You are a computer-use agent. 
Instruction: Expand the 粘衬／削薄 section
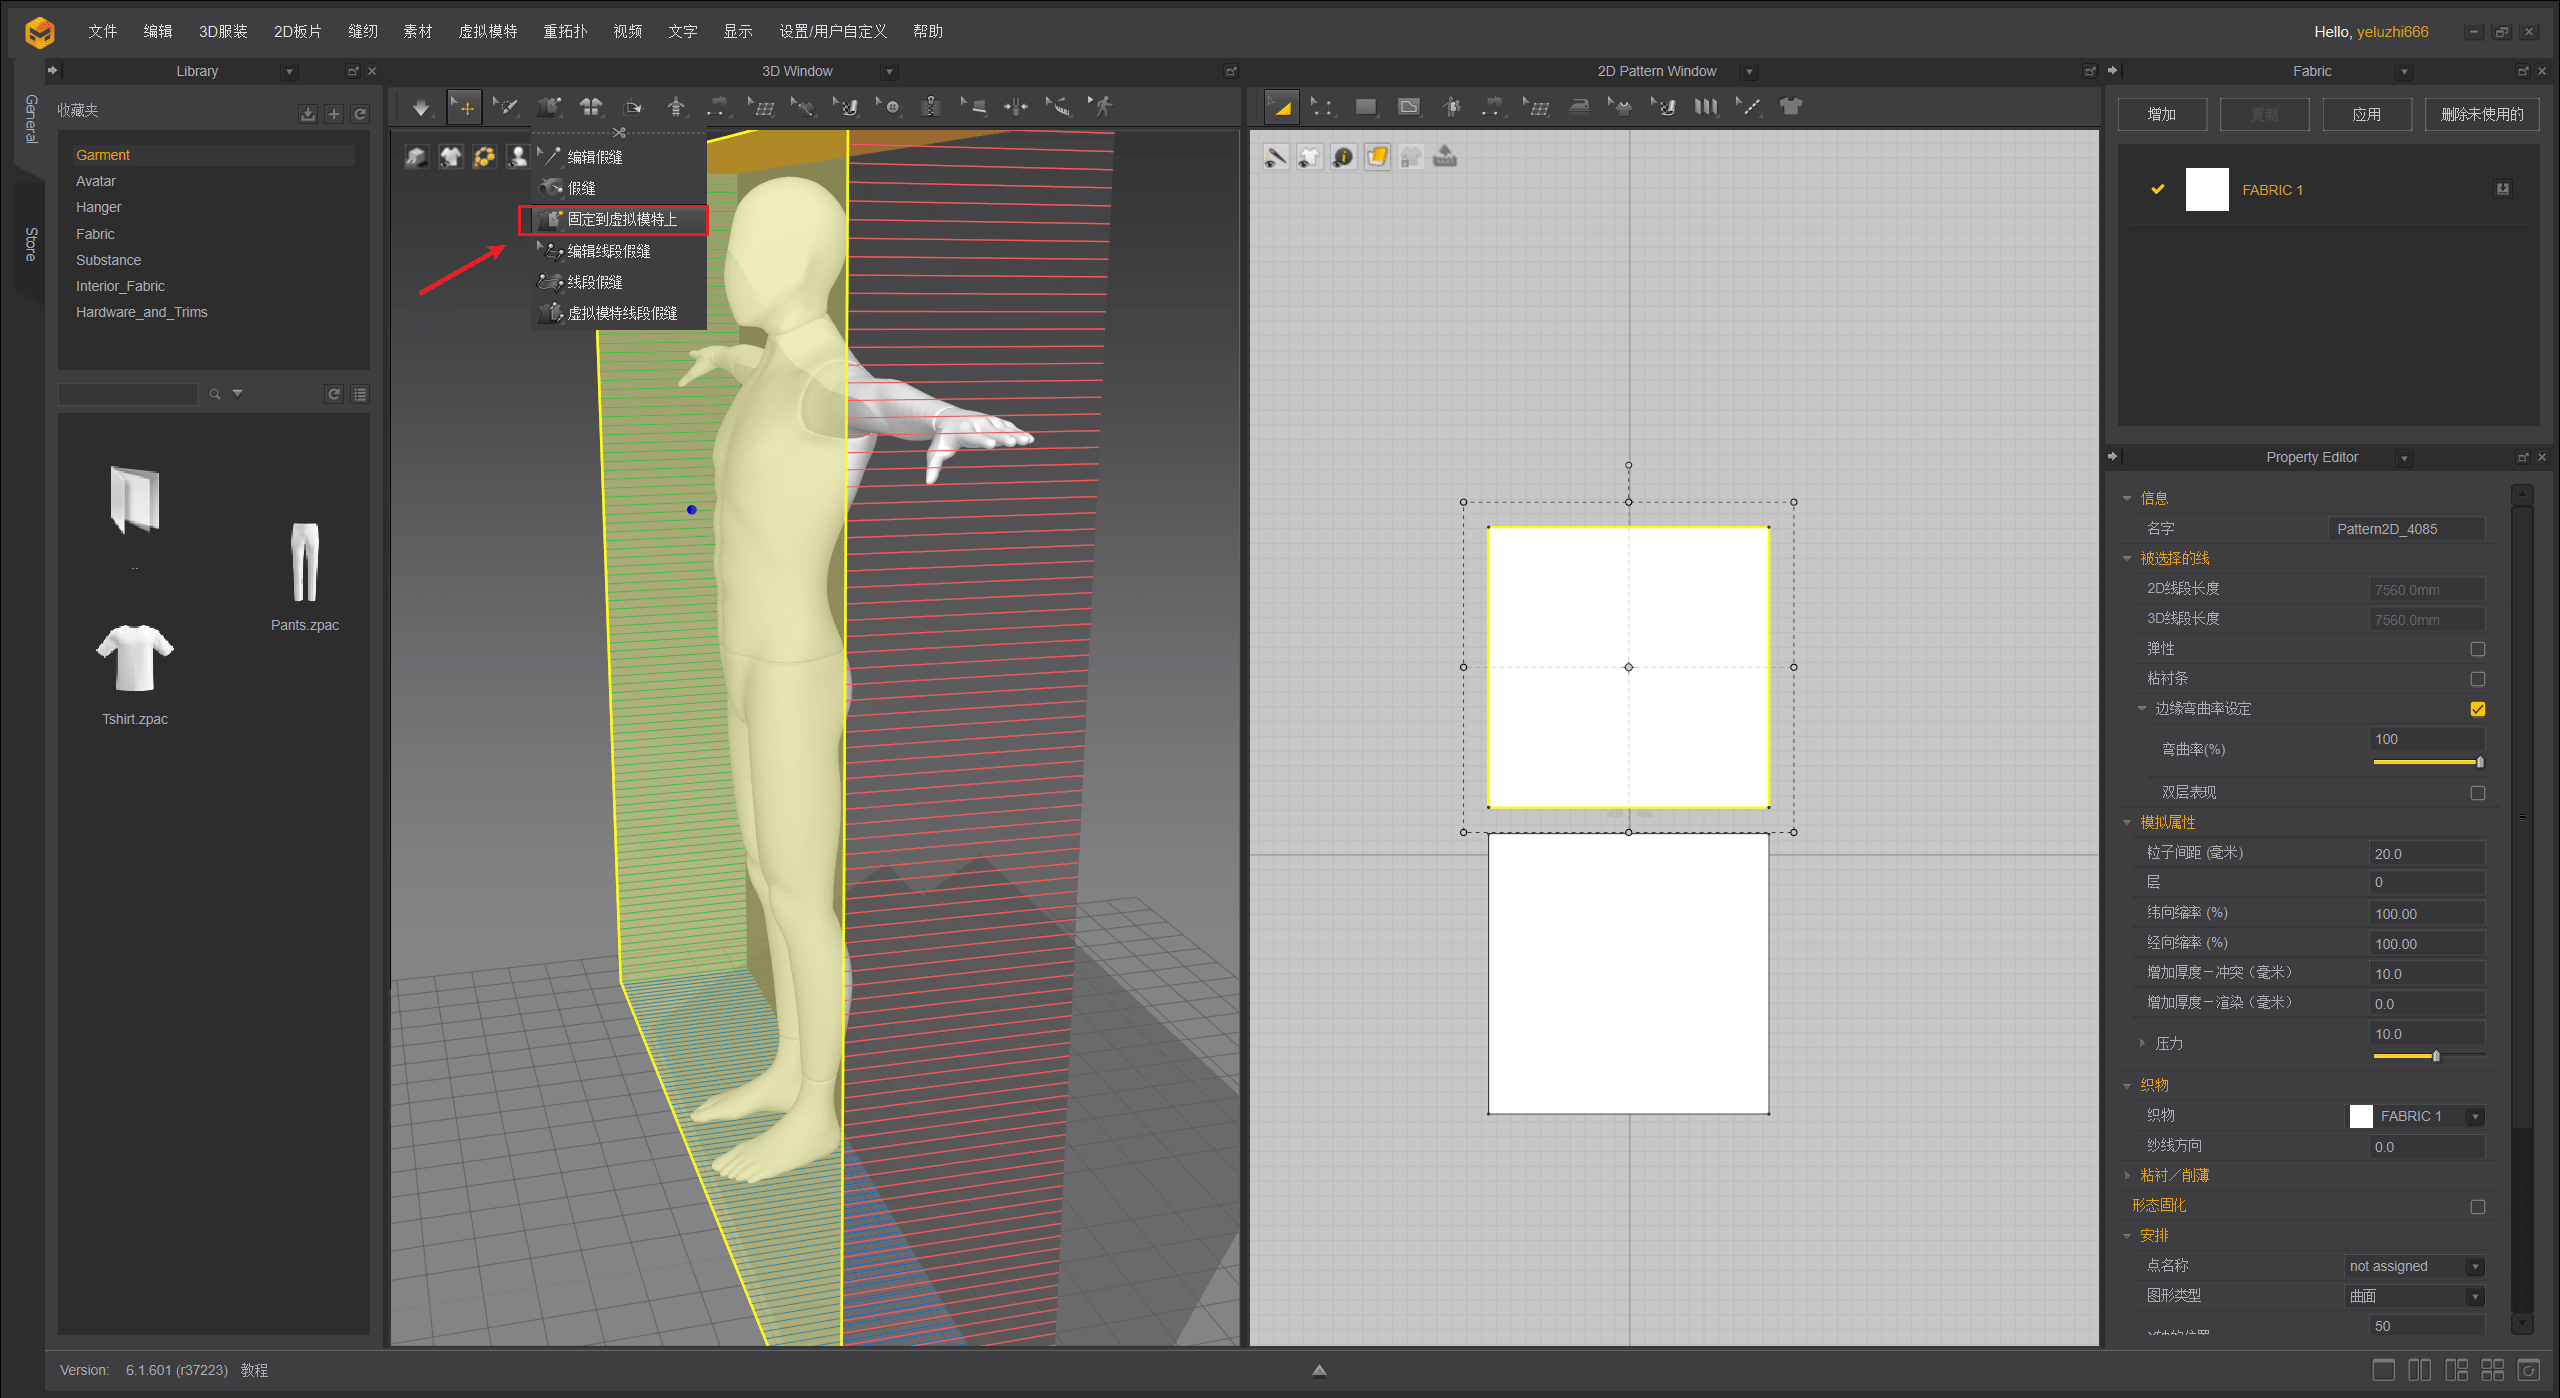tap(2128, 1176)
